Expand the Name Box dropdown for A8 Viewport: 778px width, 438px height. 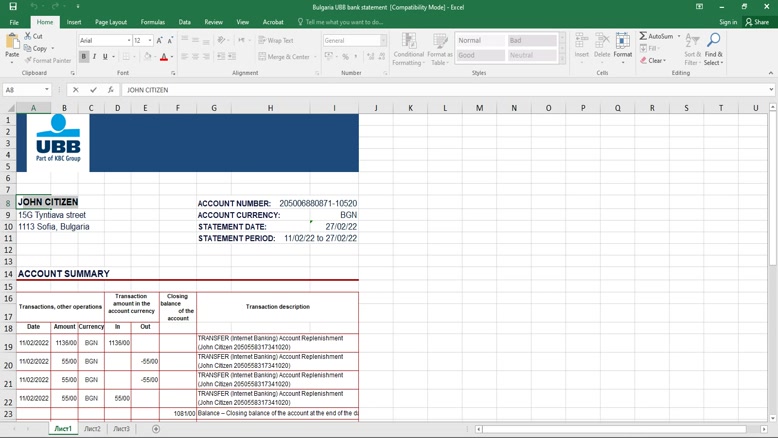(46, 90)
